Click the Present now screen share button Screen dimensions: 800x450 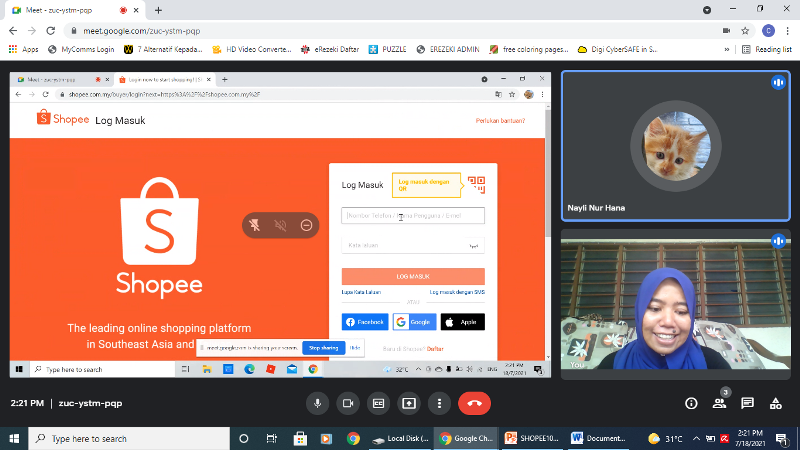point(409,403)
